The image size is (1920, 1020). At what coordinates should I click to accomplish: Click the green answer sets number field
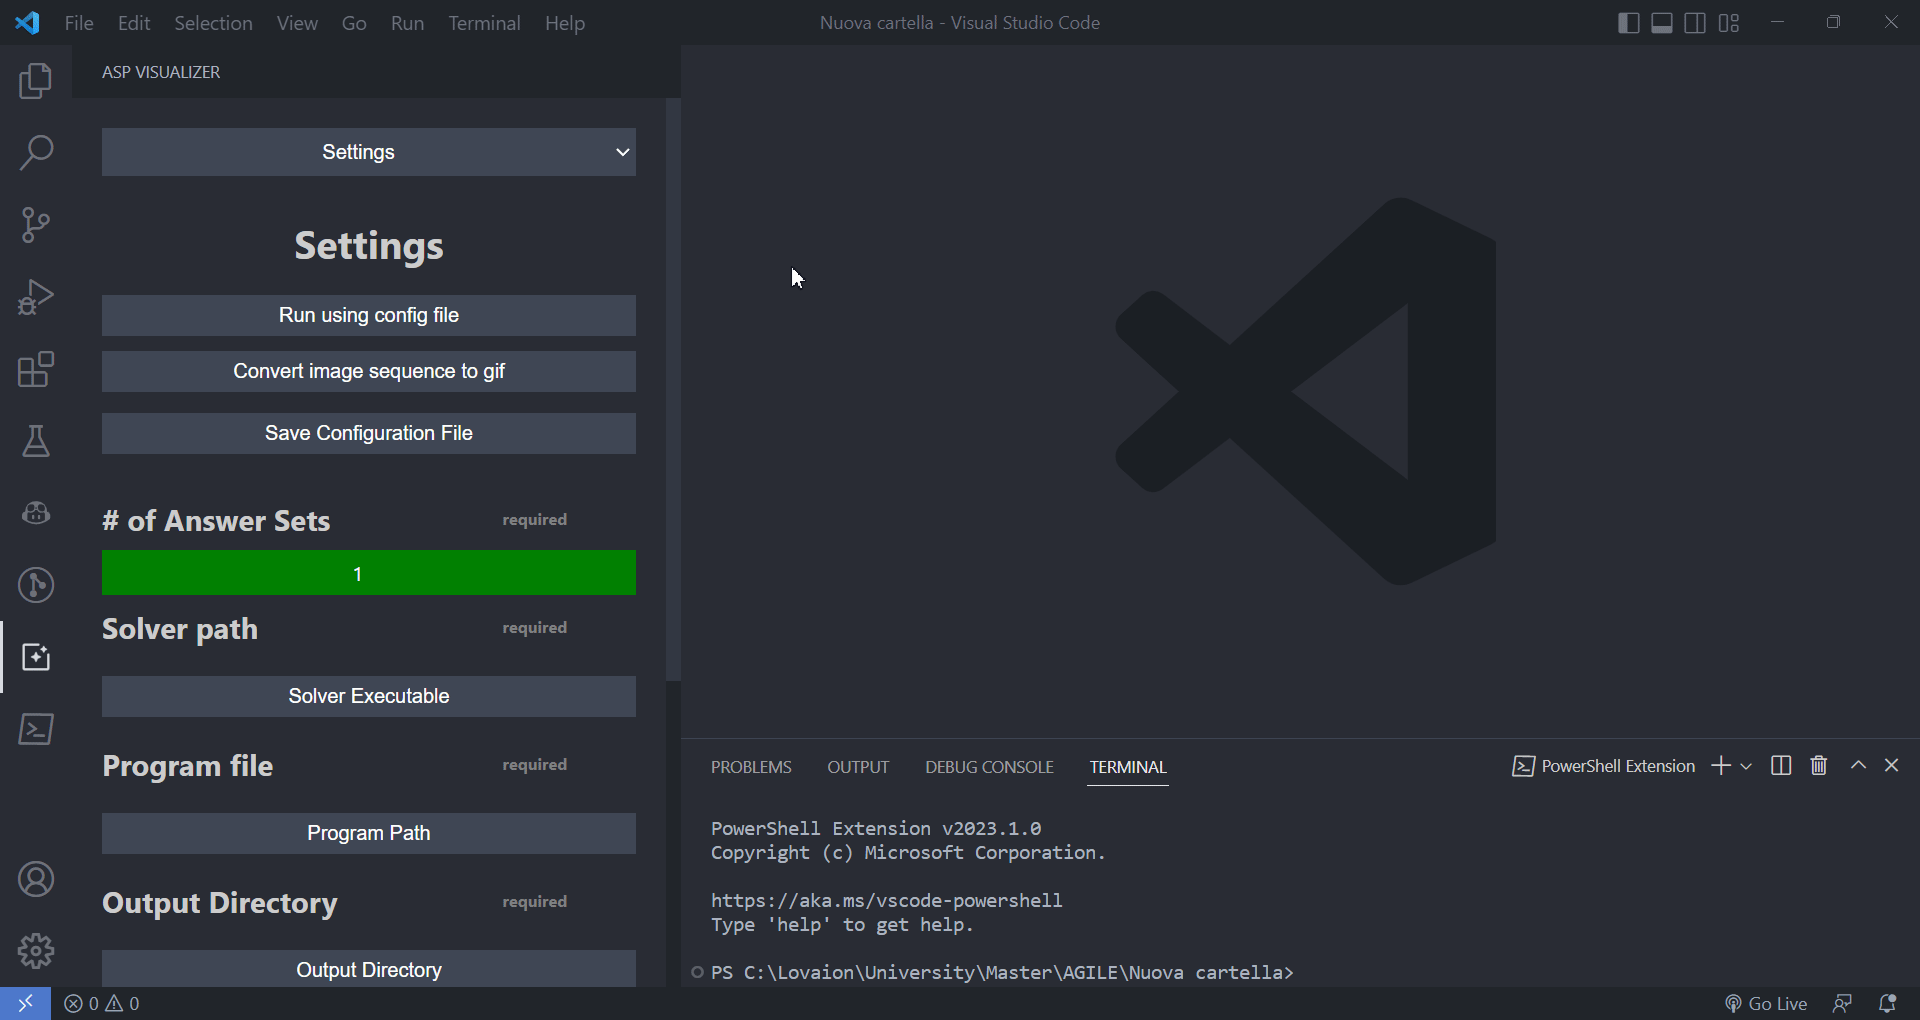[x=369, y=573]
